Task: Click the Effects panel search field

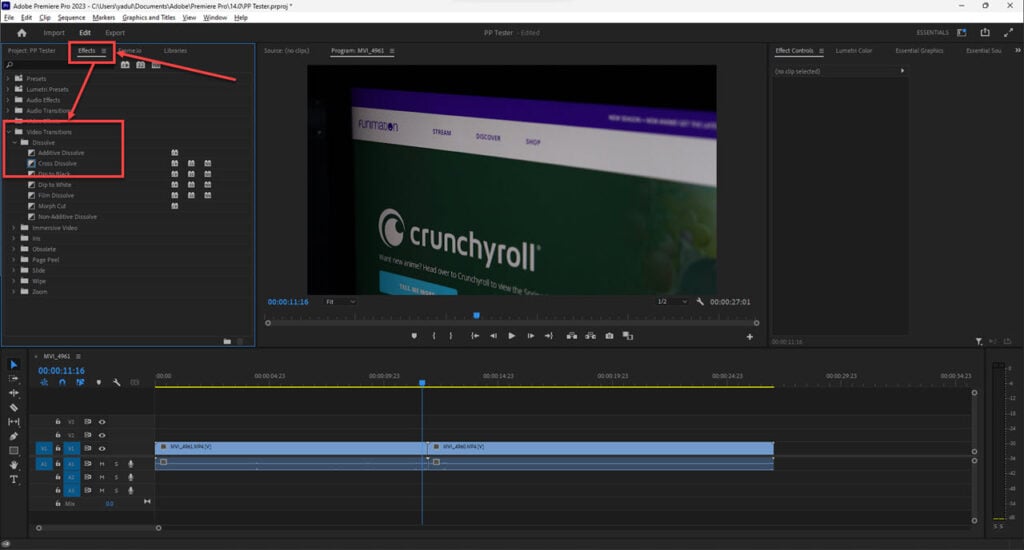Action: point(59,65)
